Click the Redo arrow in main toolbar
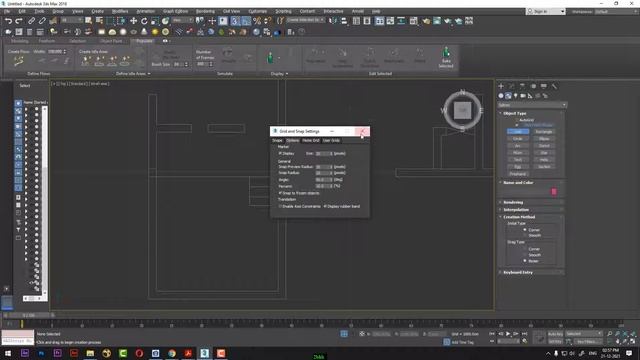This screenshot has width=640, height=360. [x=19, y=21]
